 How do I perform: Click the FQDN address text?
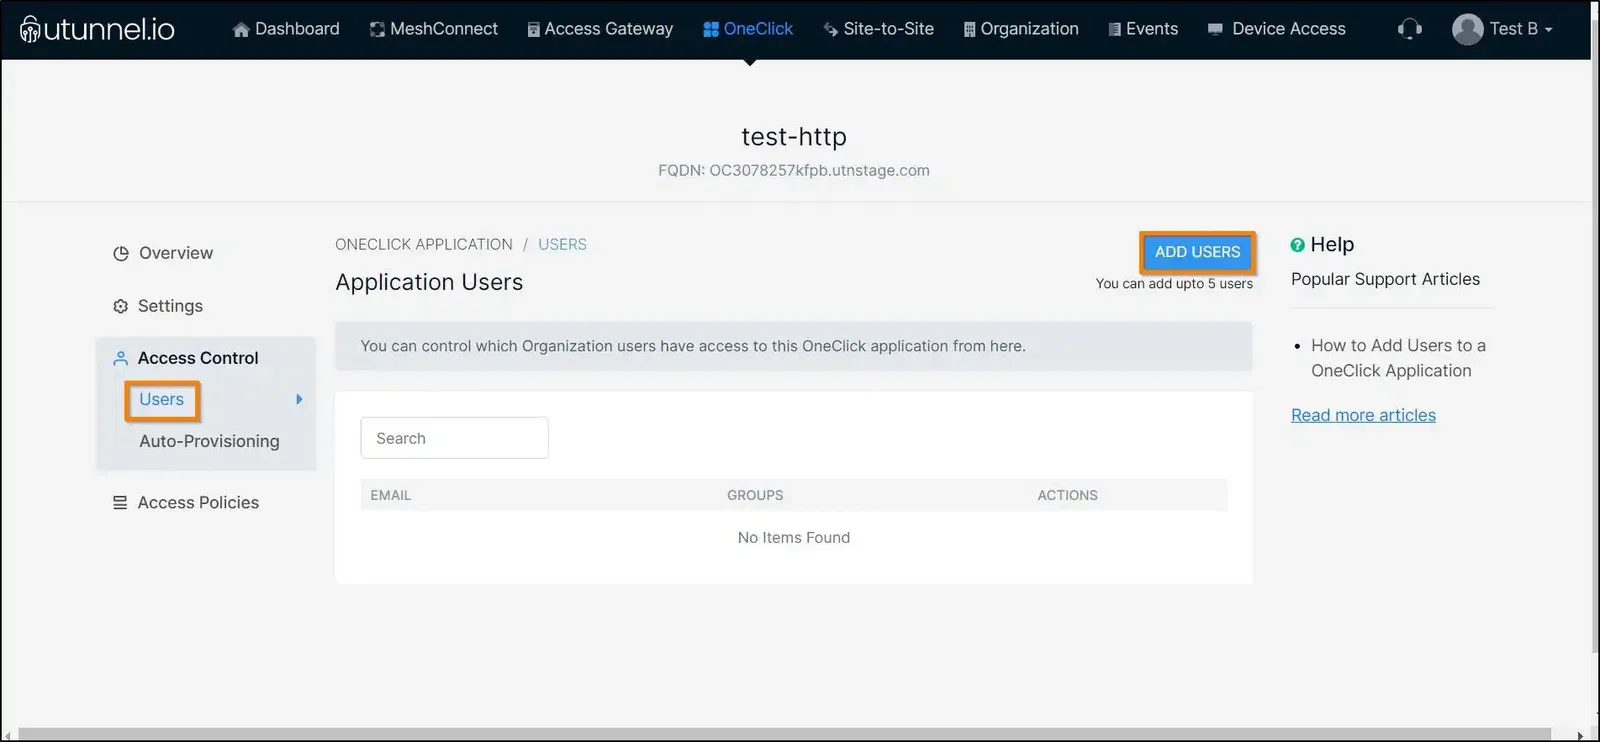point(794,171)
